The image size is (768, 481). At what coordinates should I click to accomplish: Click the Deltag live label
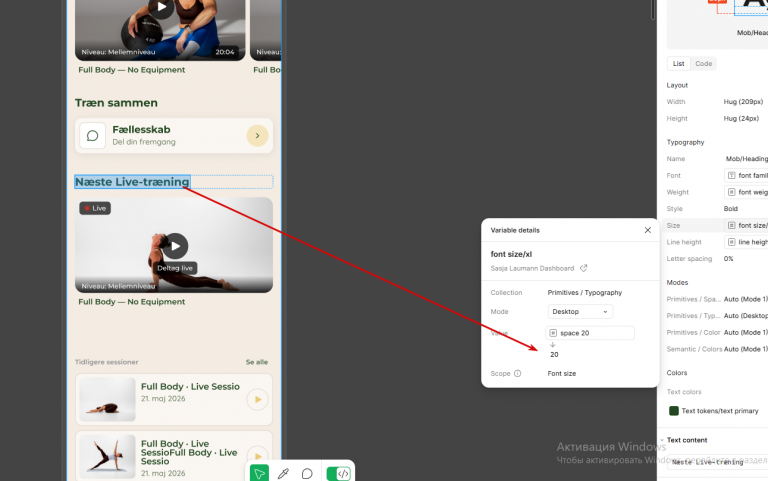click(175, 268)
